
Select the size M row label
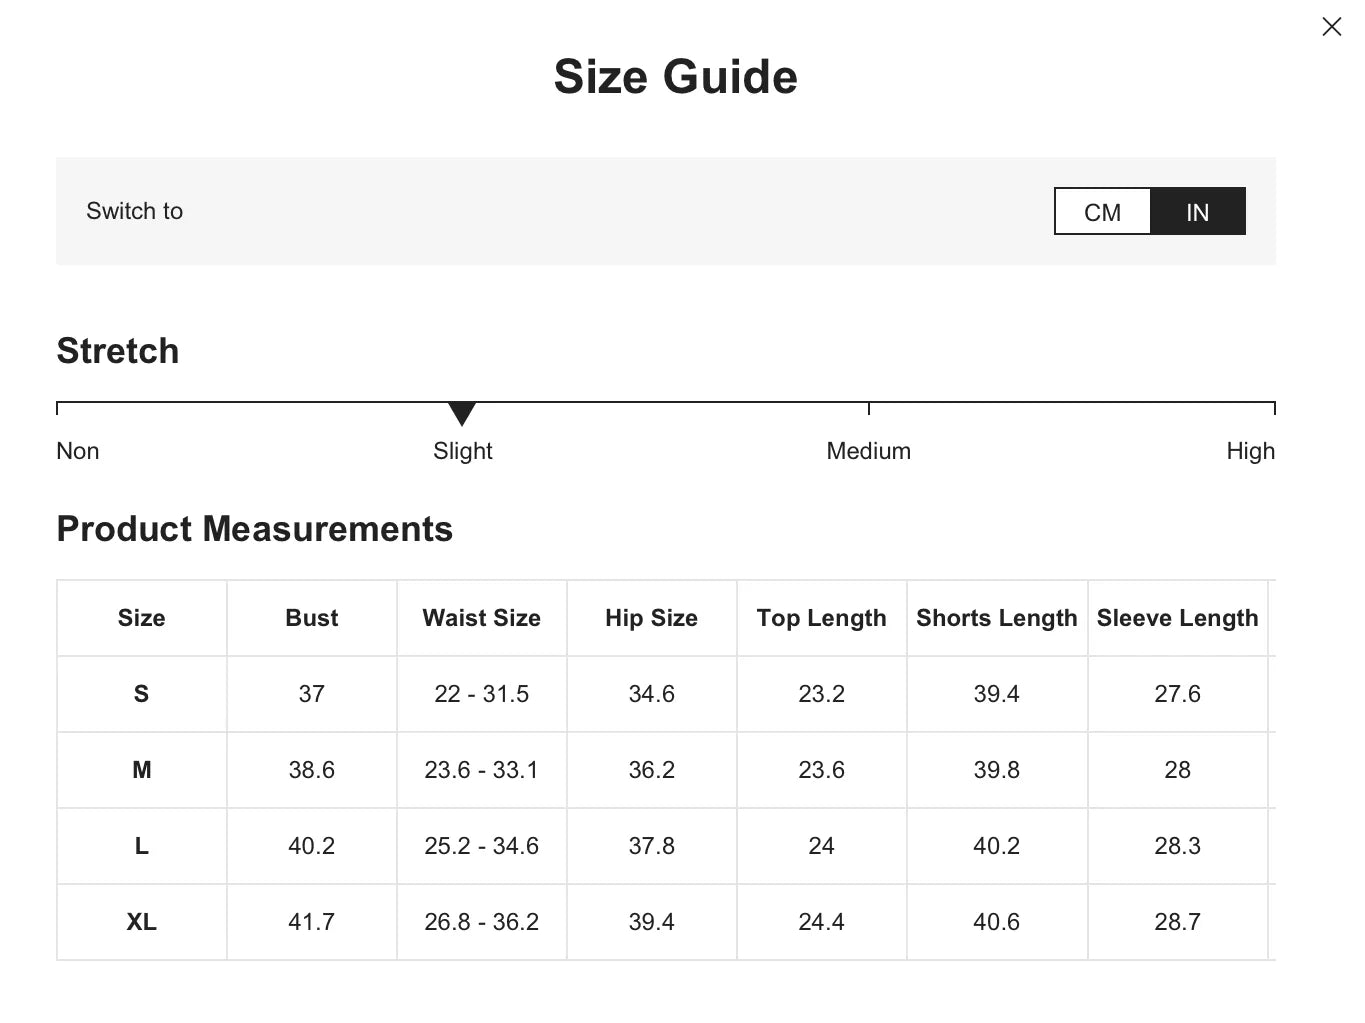coord(141,770)
